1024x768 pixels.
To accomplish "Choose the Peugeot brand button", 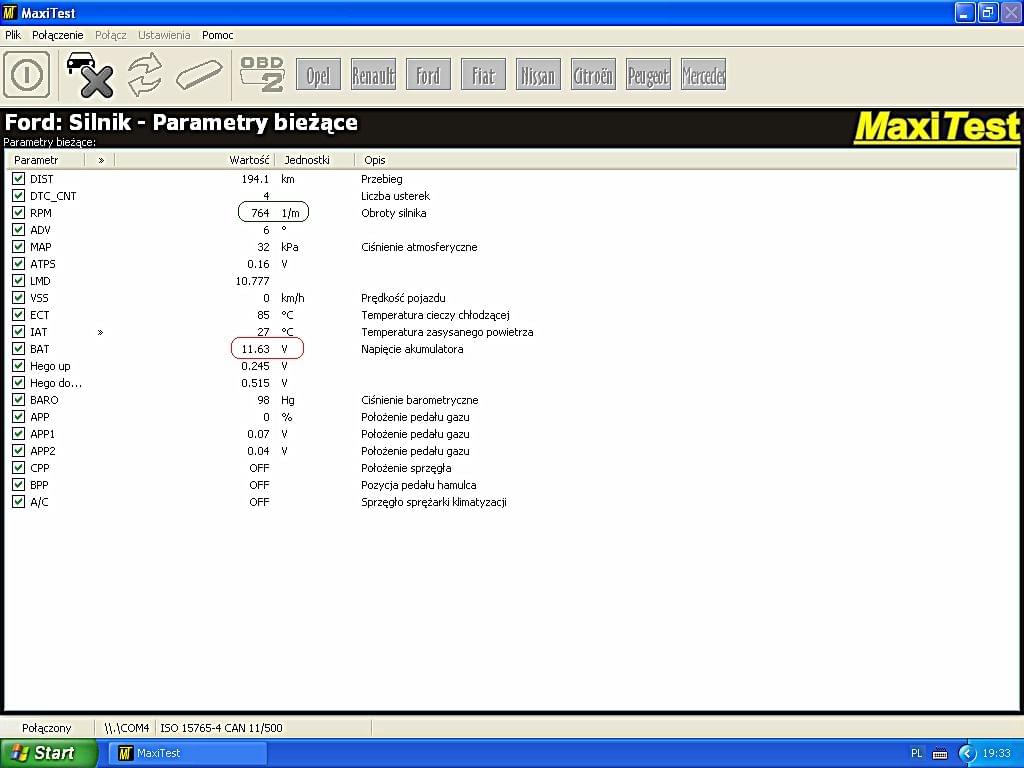I will (648, 74).
